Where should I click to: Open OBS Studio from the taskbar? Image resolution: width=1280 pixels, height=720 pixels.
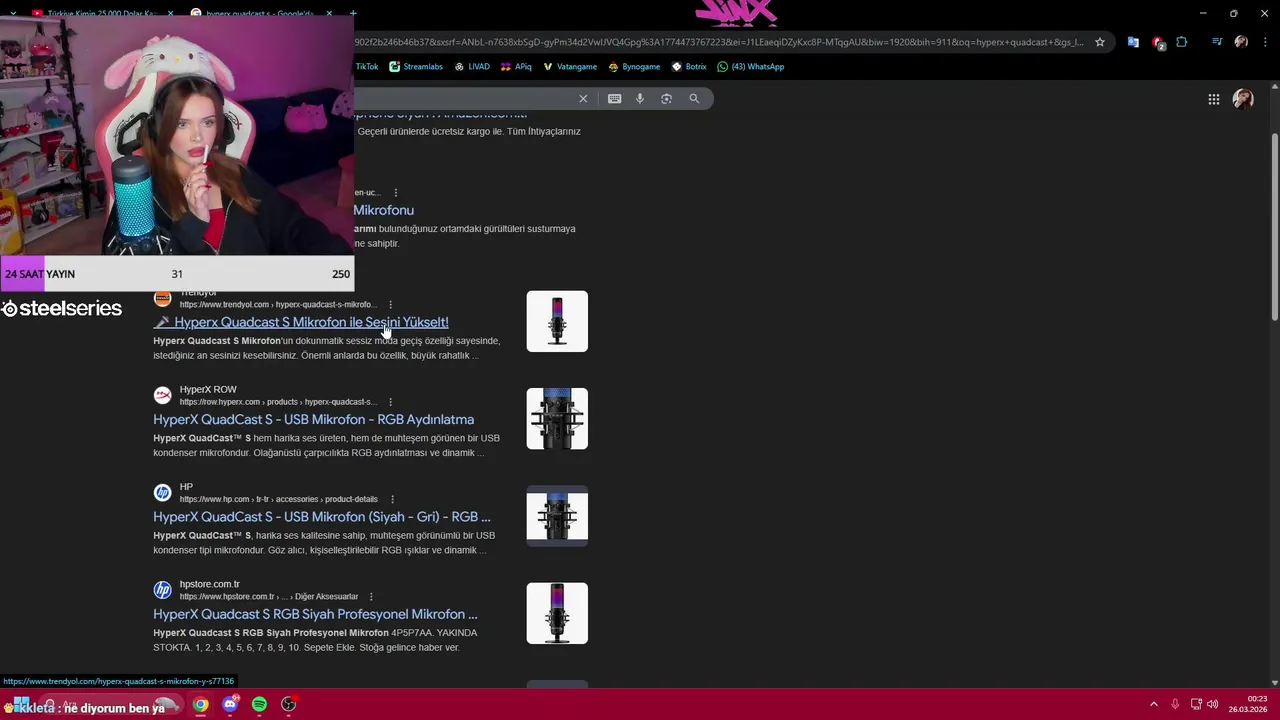[289, 704]
